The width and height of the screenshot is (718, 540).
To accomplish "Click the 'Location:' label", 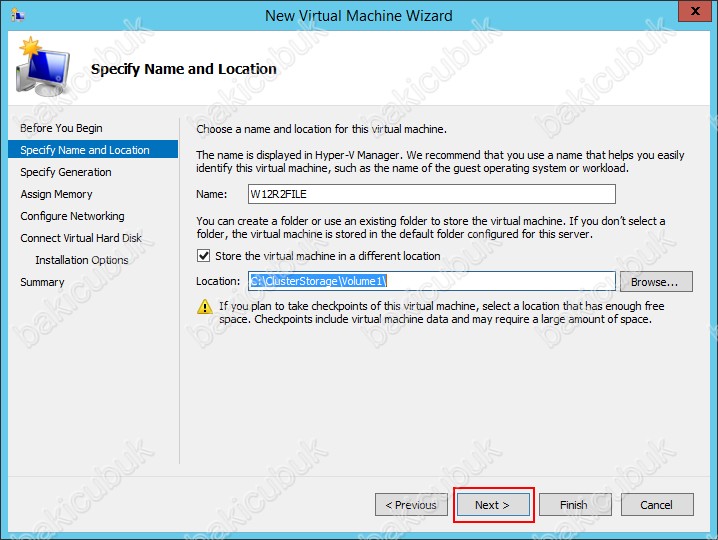I will [x=218, y=281].
